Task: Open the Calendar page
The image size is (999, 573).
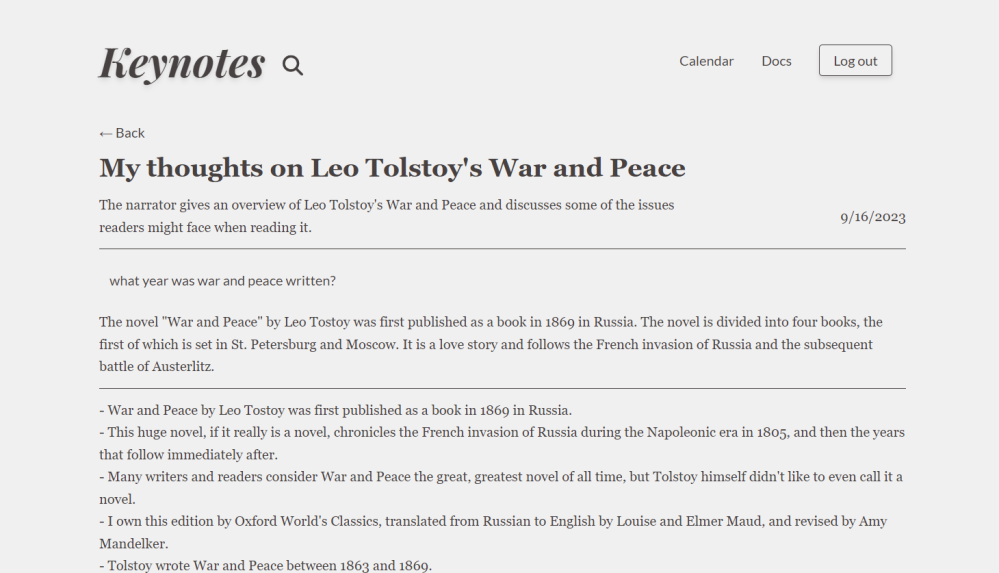Action: pos(706,61)
